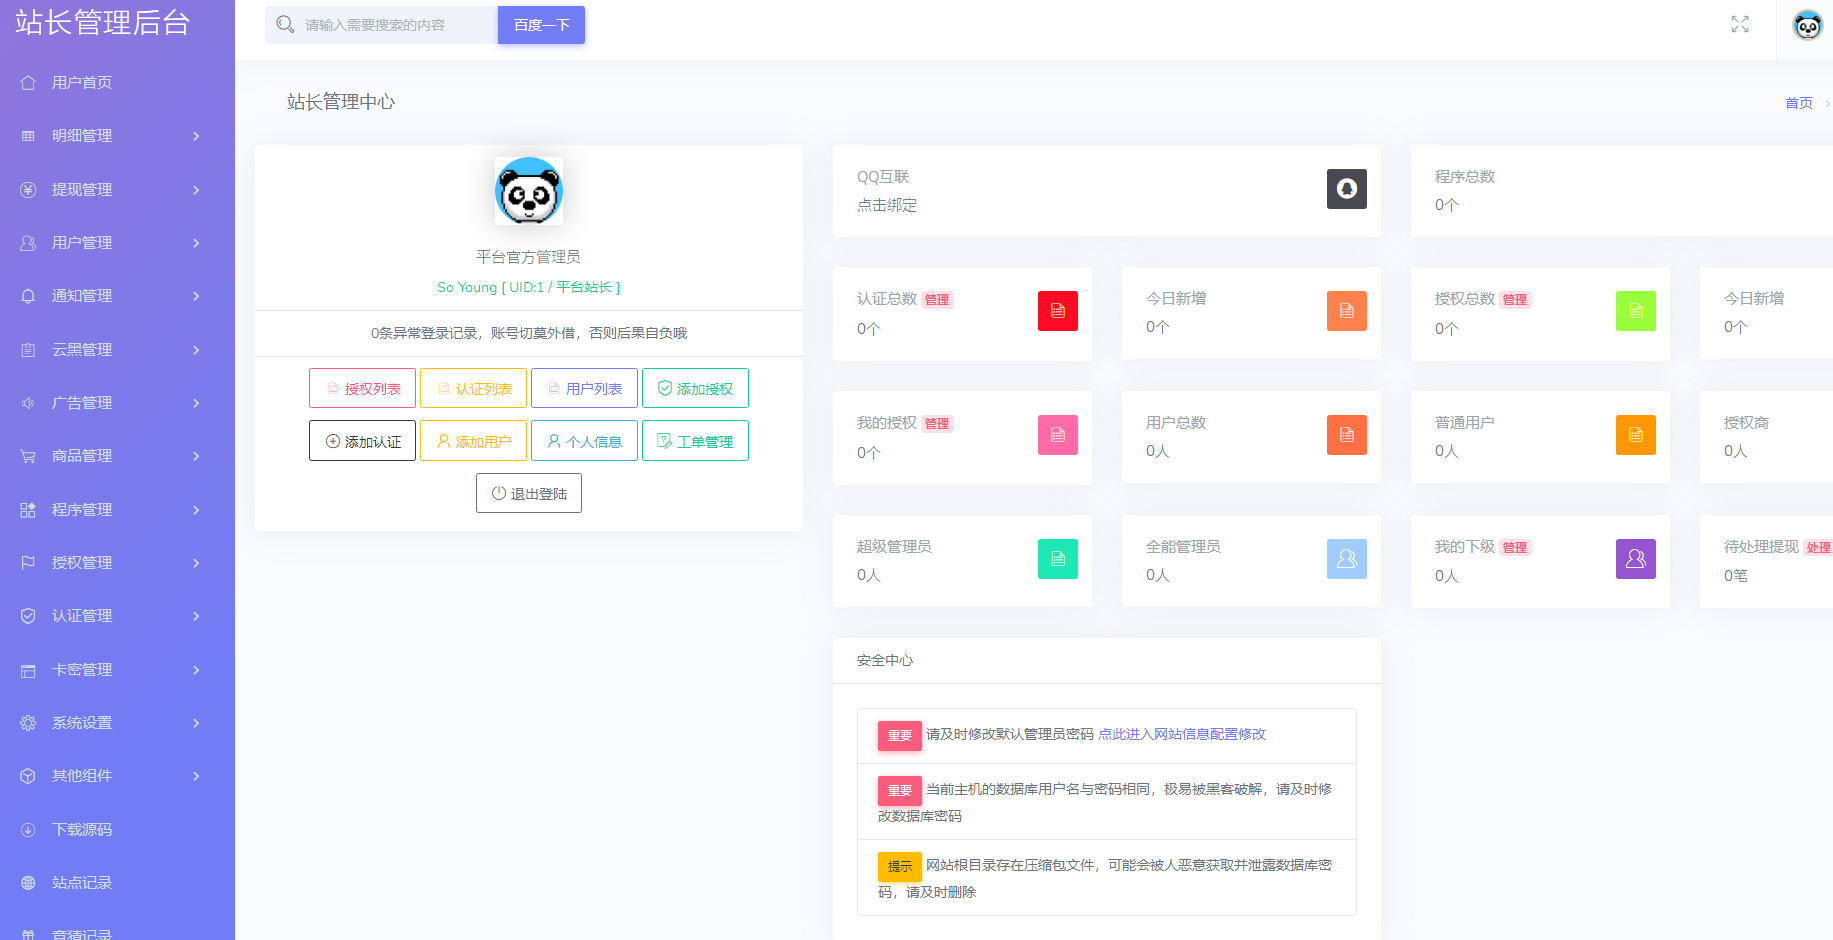This screenshot has width=1833, height=940.
Task: Click the purple 我的下级 user icon
Action: pos(1636,559)
